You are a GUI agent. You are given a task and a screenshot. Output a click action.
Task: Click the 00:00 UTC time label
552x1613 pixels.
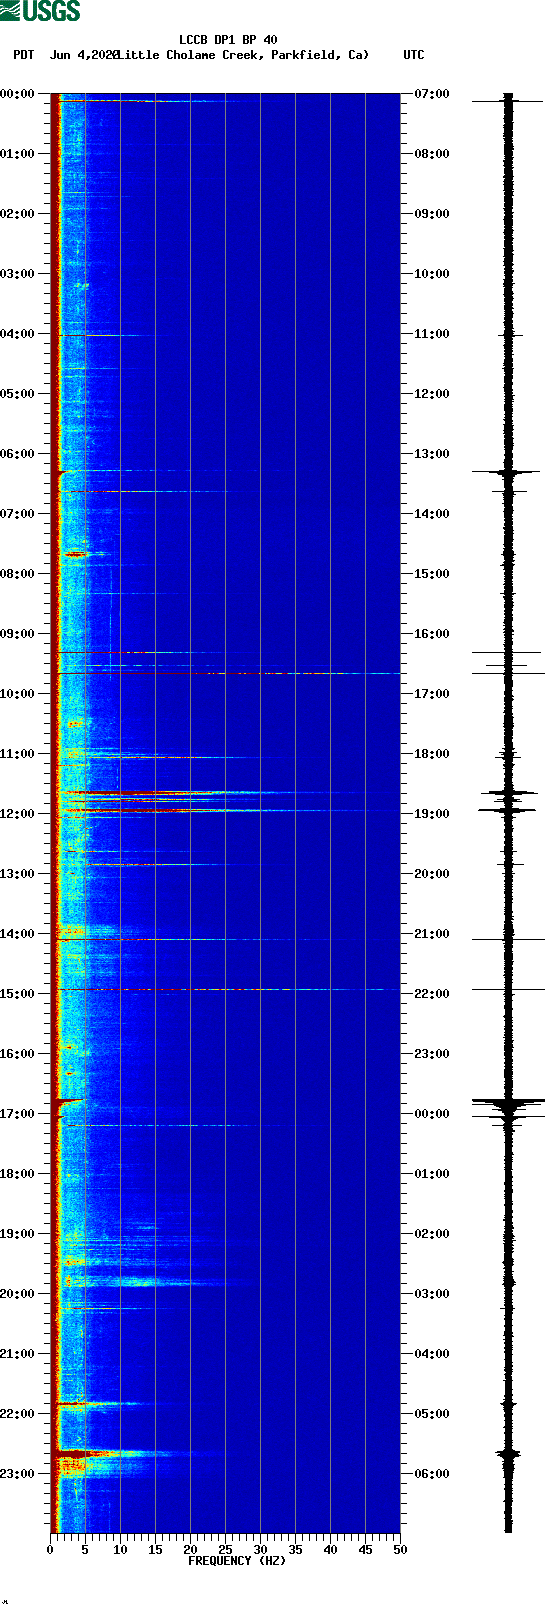coord(432,1114)
